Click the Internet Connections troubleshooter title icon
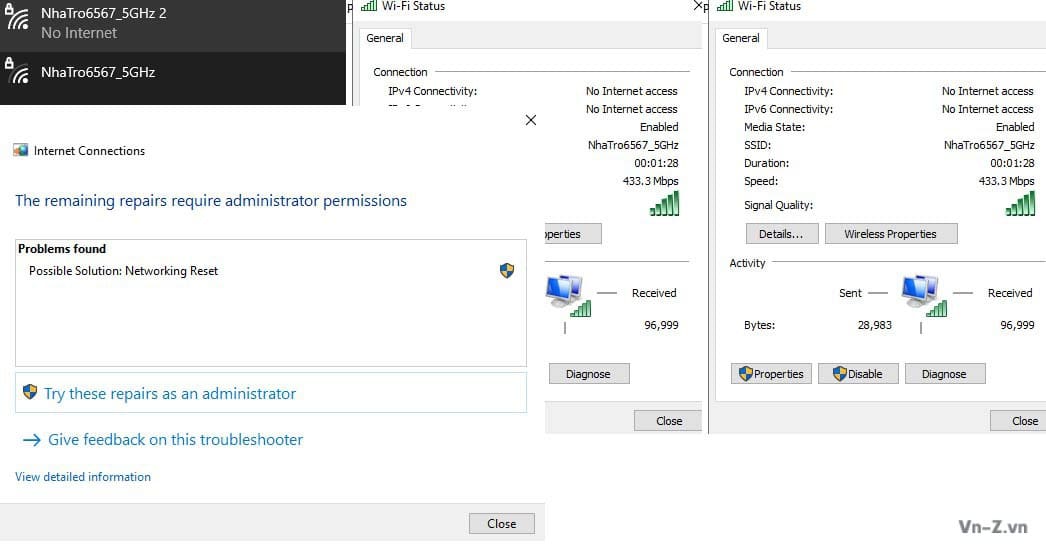The image size is (1046, 549). click(x=21, y=151)
